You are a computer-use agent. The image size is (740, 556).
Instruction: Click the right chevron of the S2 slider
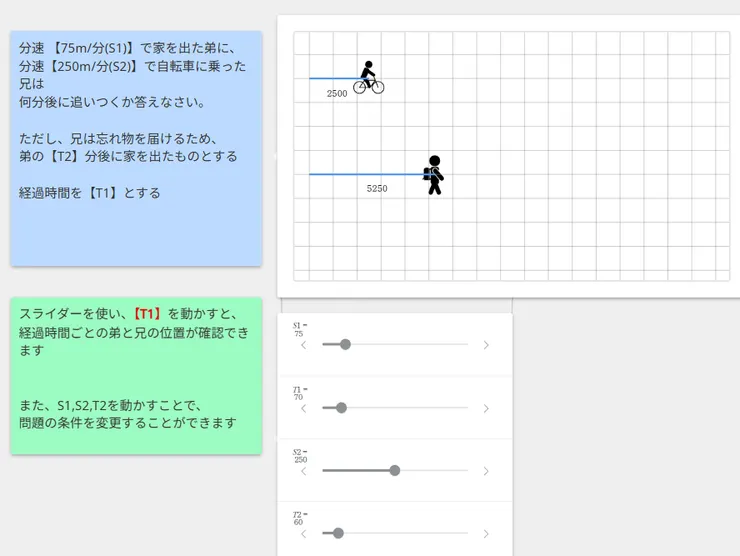pos(486,471)
